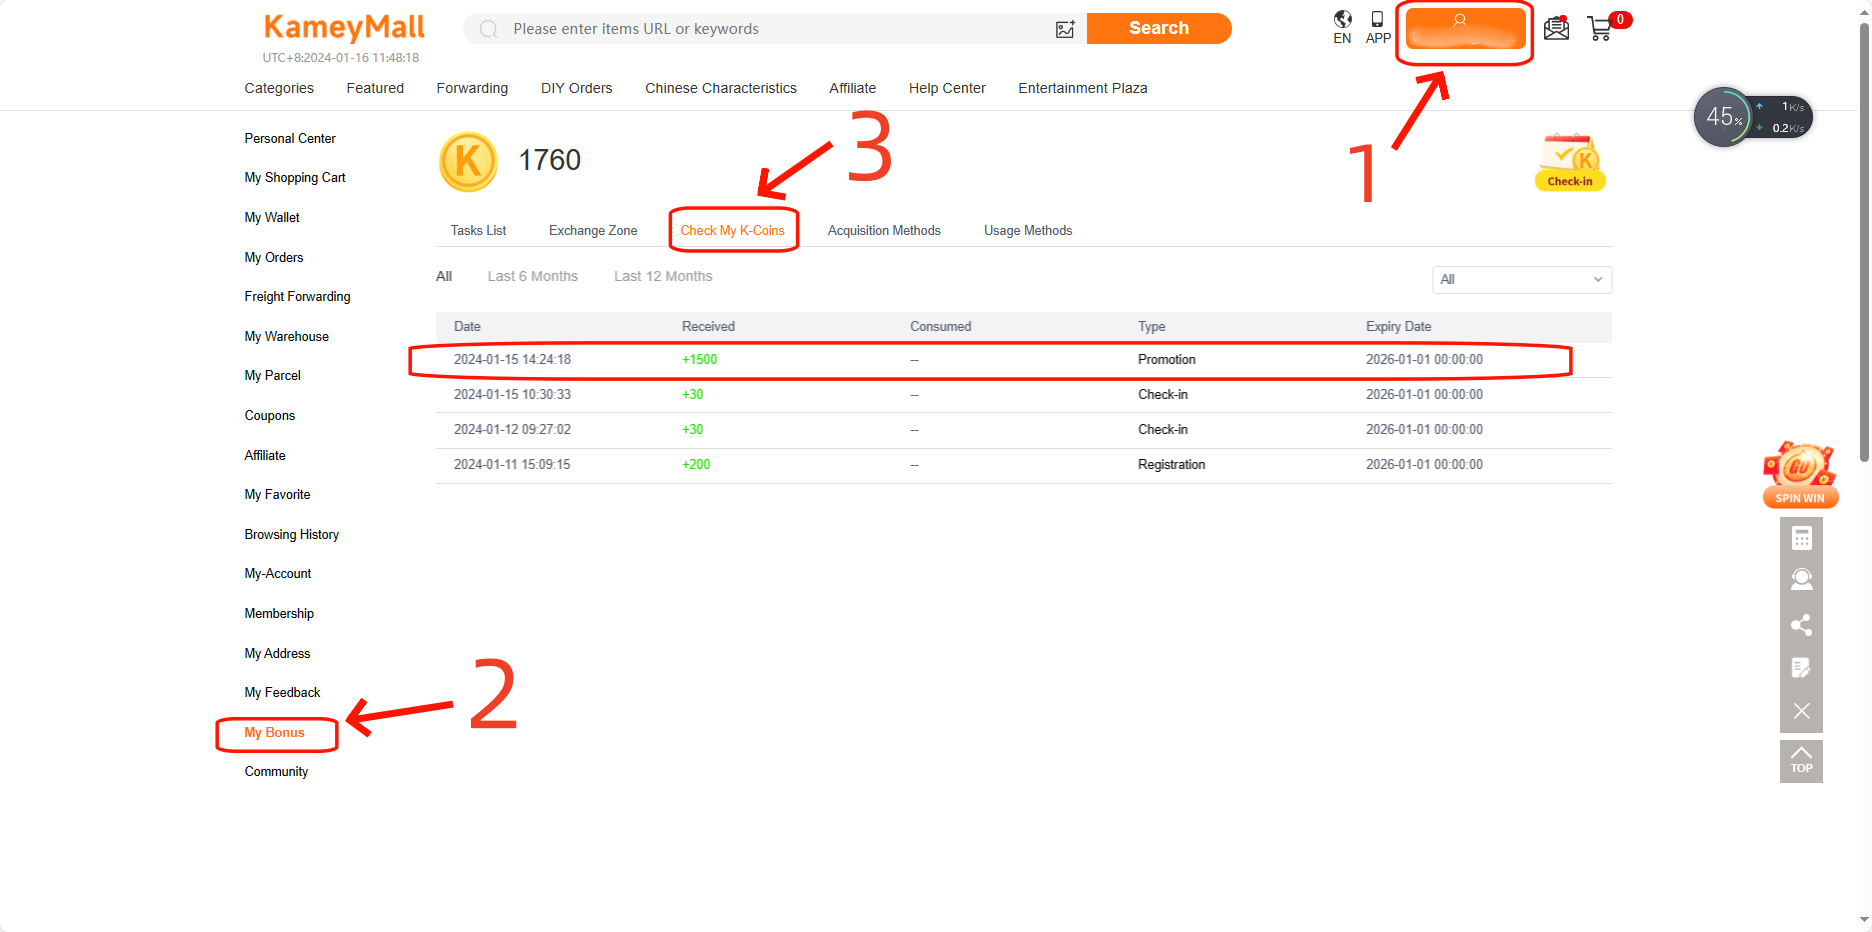
Task: Open the Forwarding menu
Action: point(472,88)
